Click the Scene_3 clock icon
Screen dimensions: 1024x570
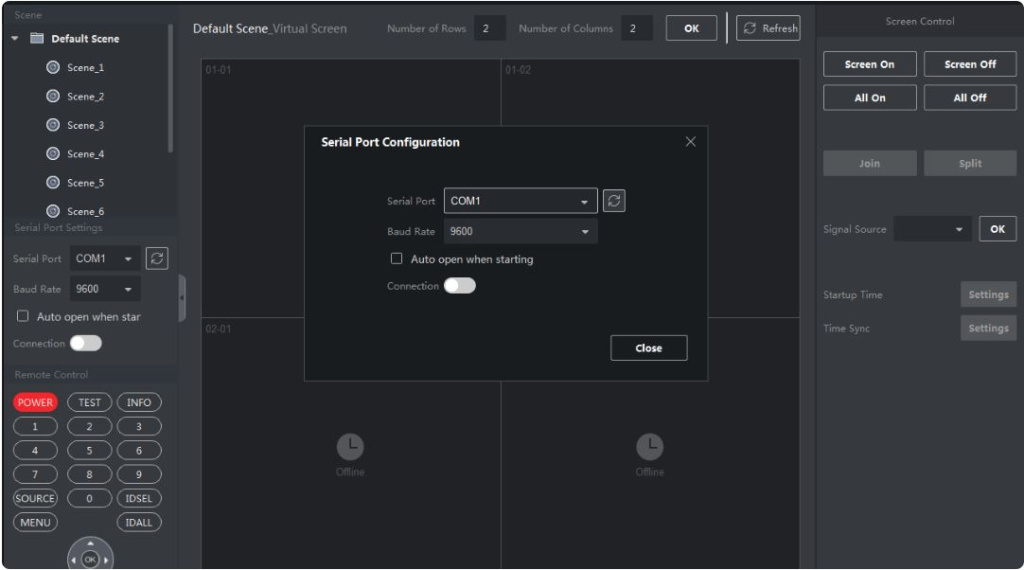[x=53, y=126]
